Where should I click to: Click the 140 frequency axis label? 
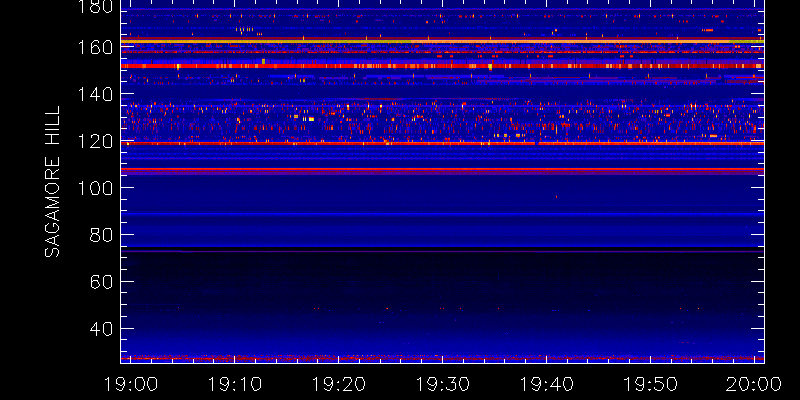(x=96, y=94)
